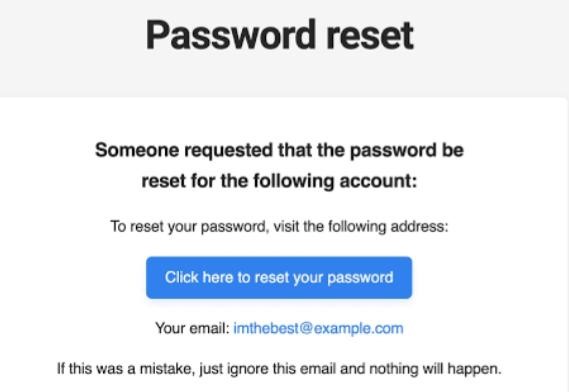Open the imthebest@example.com email link
Image resolution: width=569 pixels, height=392 pixels.
pos(318,328)
